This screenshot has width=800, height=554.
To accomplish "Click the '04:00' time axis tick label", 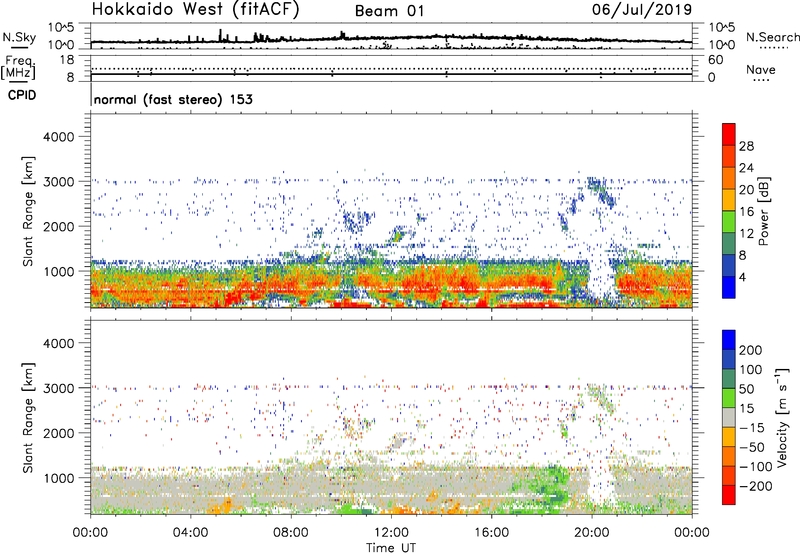I will click(191, 533).
